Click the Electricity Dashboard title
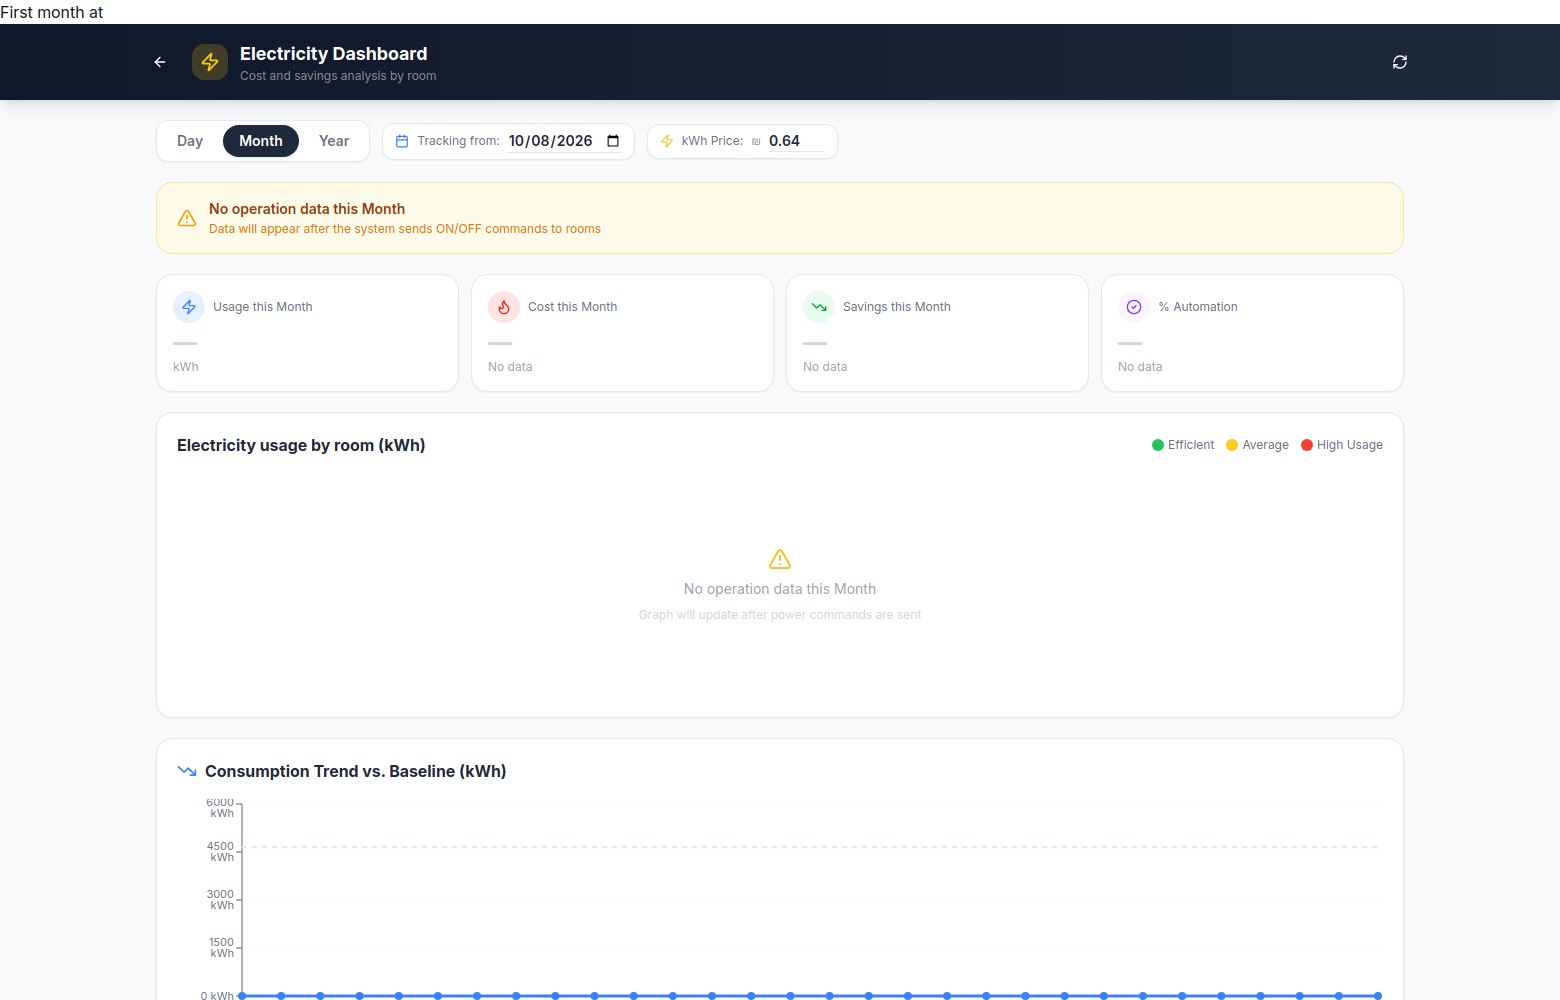 (x=334, y=54)
